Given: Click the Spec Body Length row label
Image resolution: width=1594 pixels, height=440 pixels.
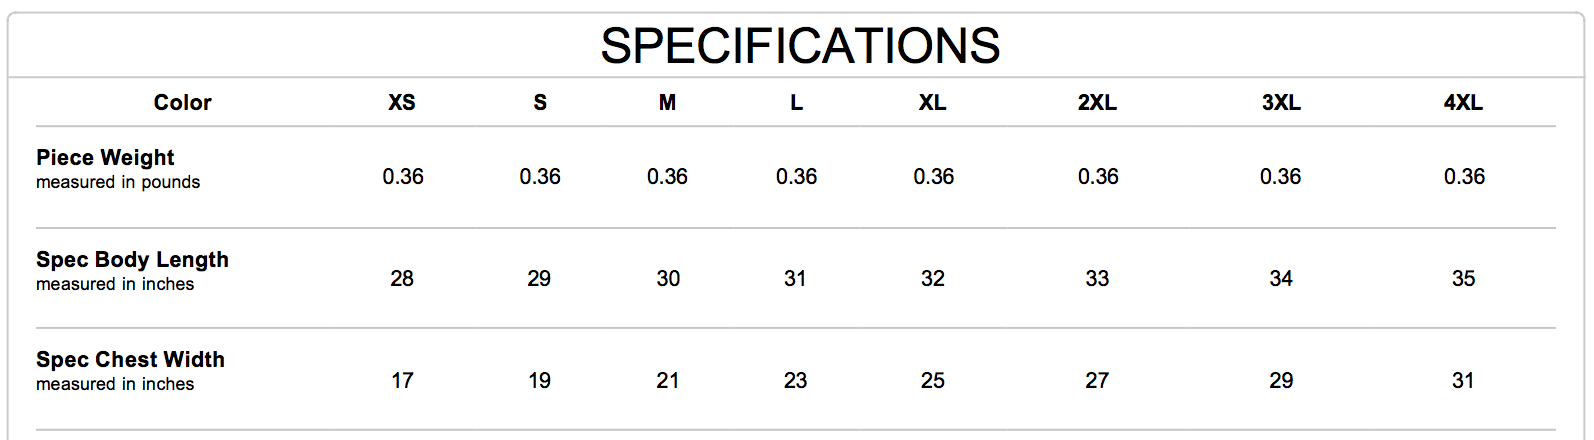Looking at the screenshot, I should (132, 260).
